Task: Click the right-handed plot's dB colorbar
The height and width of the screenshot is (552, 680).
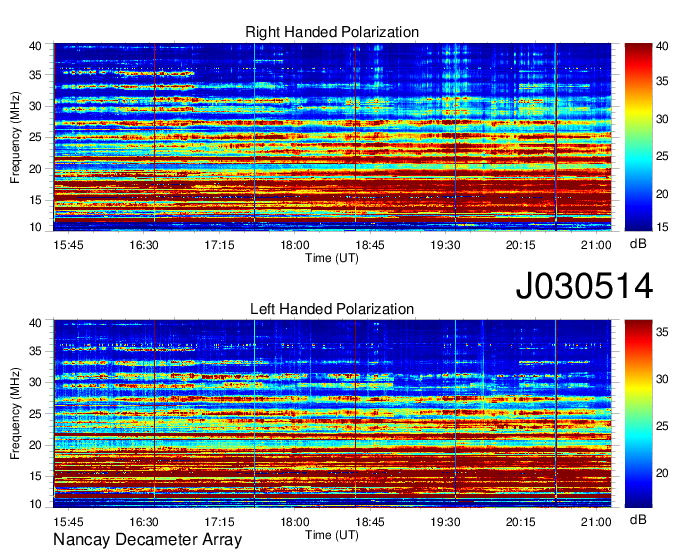Action: (638, 137)
